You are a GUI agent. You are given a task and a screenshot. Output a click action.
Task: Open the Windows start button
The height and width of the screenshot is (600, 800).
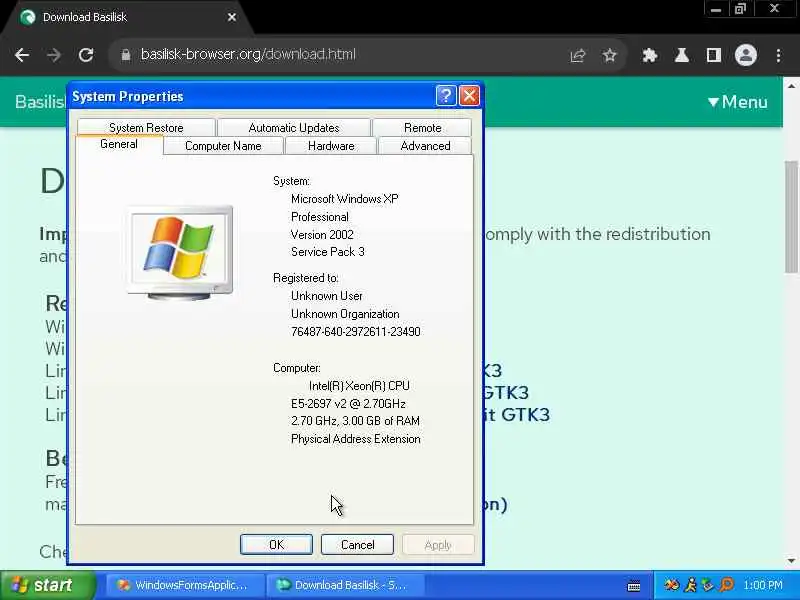coord(47,585)
